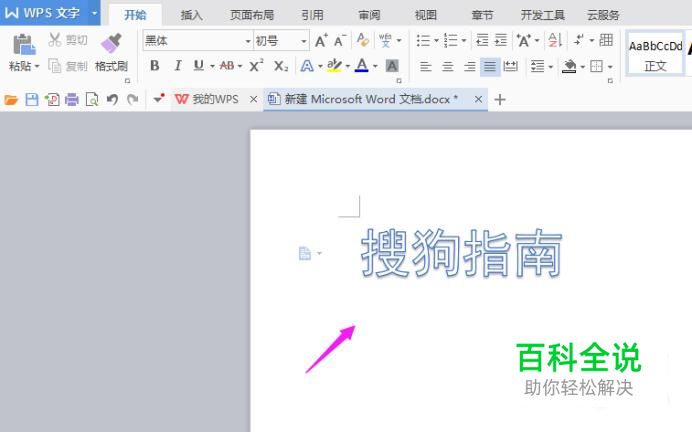This screenshot has width=692, height=432.
Task: Open the 审阅 ribbon tab
Action: 369,15
